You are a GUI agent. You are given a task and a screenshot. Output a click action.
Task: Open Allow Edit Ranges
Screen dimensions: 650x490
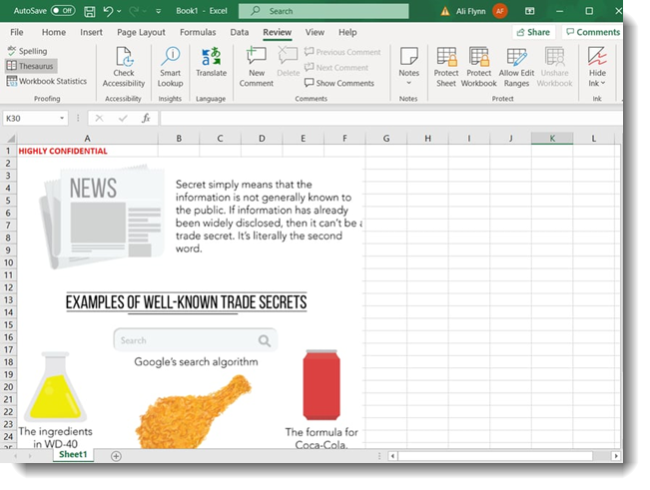point(516,65)
